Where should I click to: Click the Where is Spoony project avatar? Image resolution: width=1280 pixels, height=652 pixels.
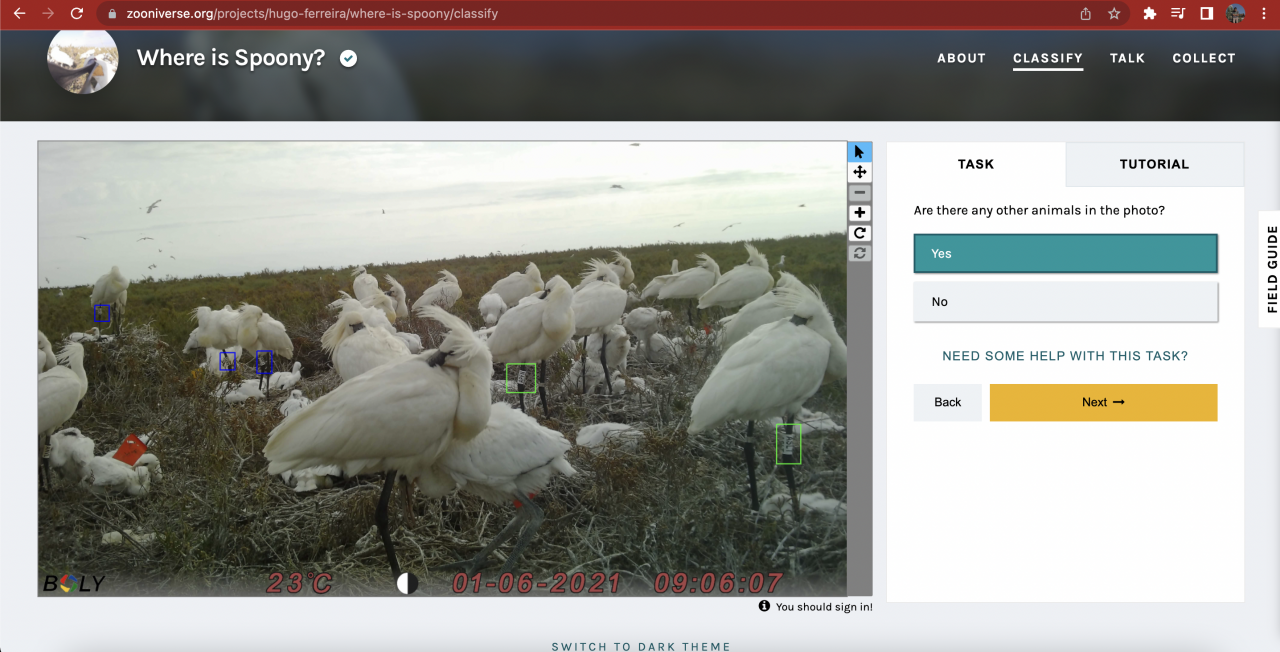pyautogui.click(x=83, y=59)
